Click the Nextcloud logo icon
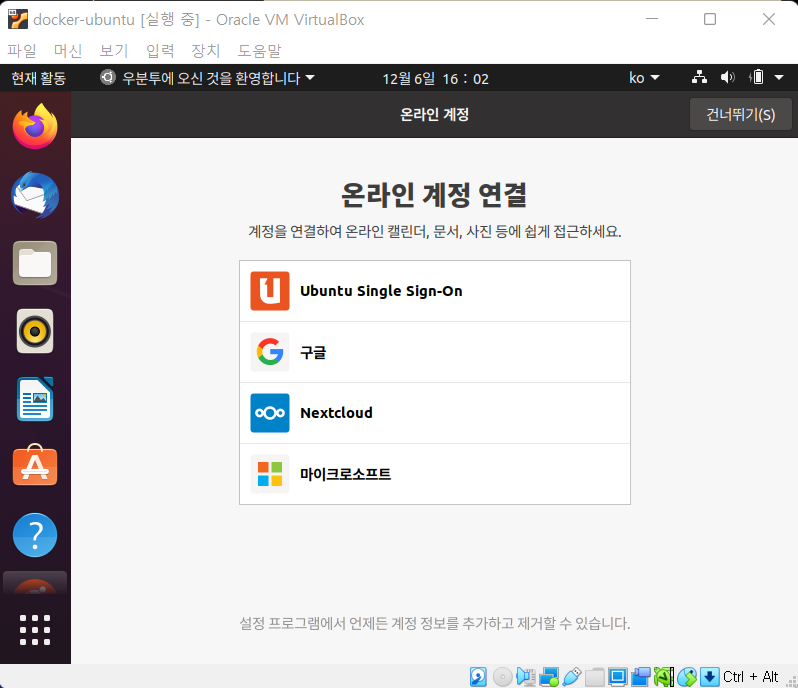Viewport: 798px width, 688px height. pos(270,413)
